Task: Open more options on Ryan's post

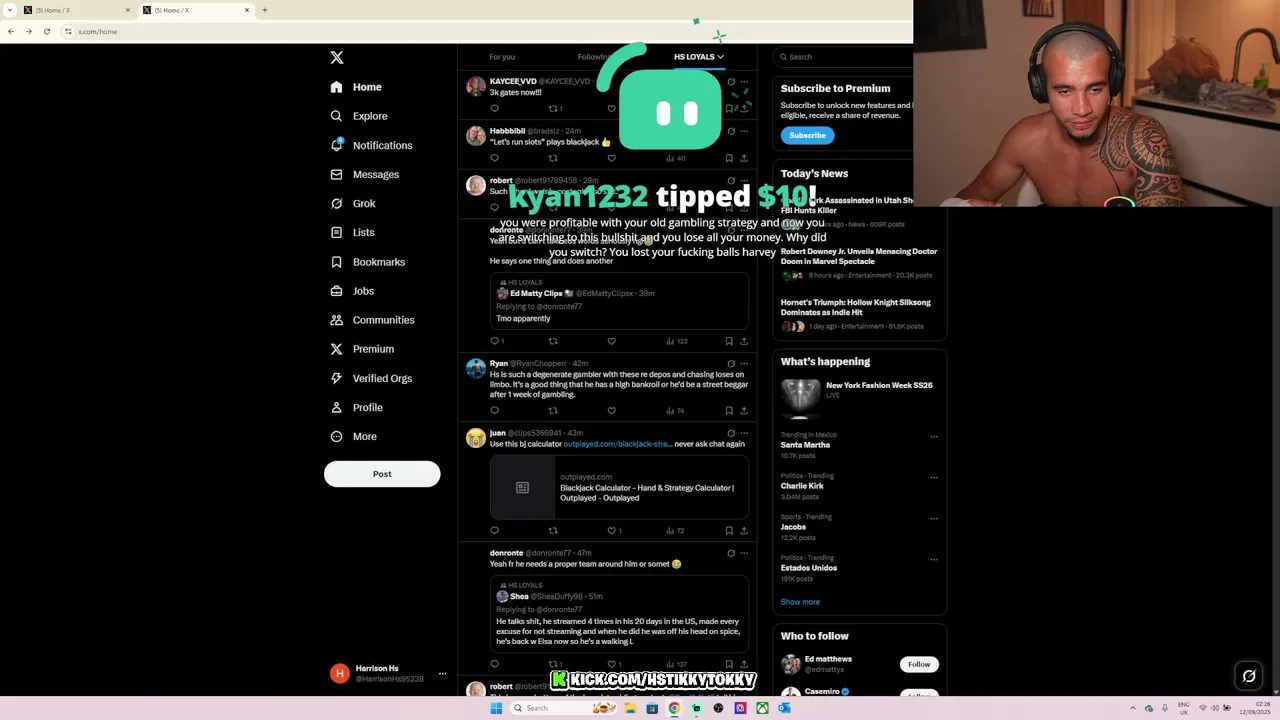Action: click(743, 363)
